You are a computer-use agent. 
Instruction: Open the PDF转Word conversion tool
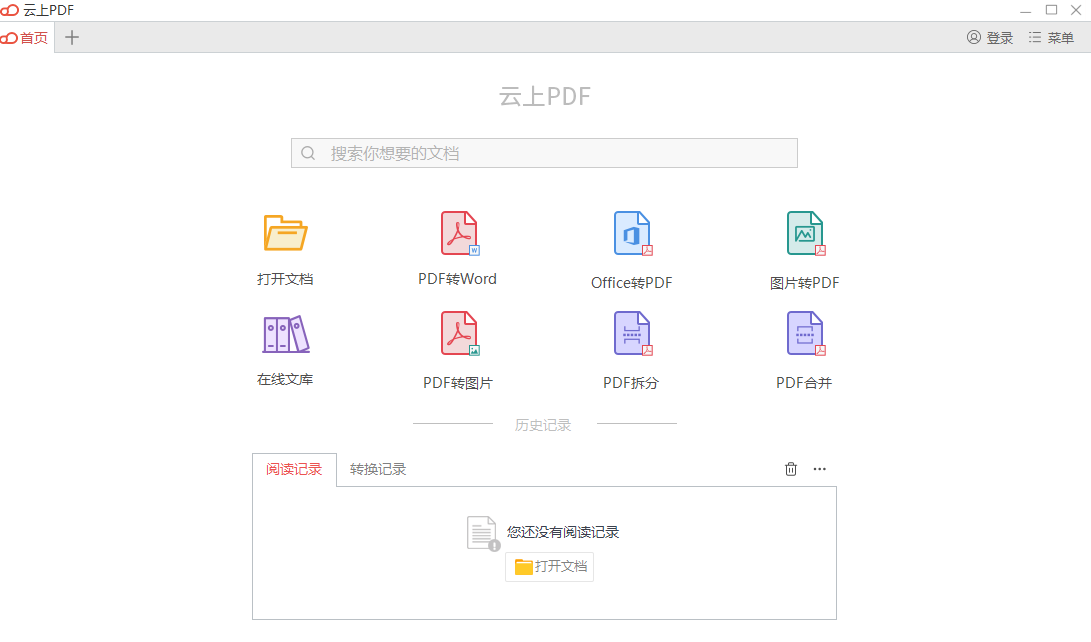pyautogui.click(x=457, y=245)
